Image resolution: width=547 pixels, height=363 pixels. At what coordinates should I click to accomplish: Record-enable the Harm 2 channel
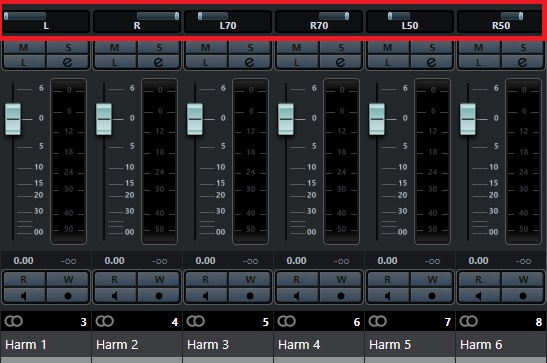(x=158, y=296)
